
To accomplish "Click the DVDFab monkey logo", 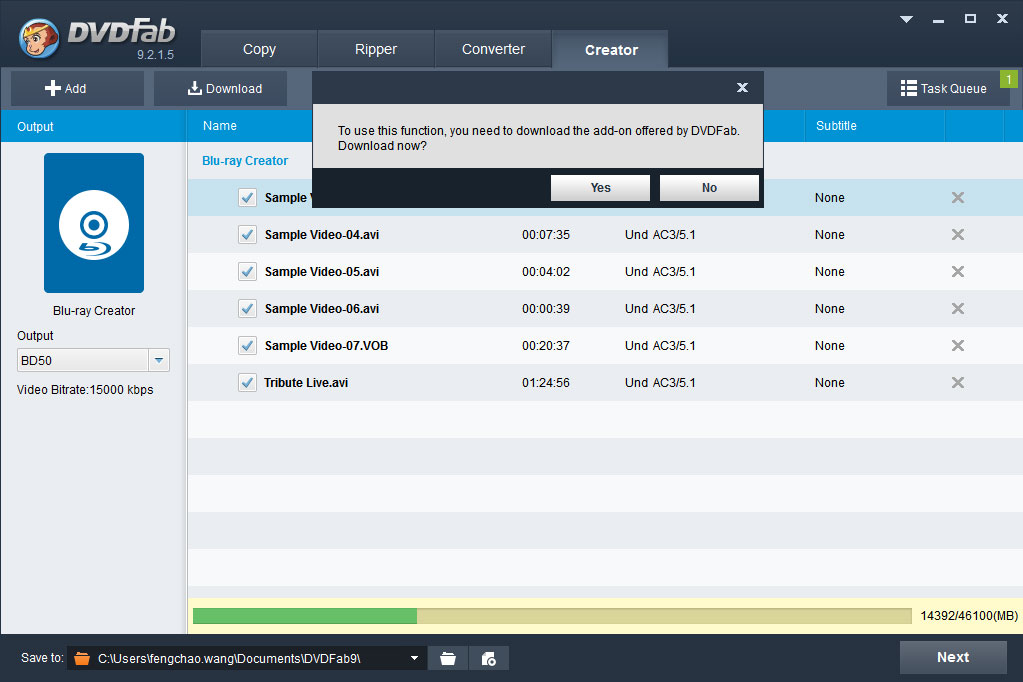I will (39, 38).
